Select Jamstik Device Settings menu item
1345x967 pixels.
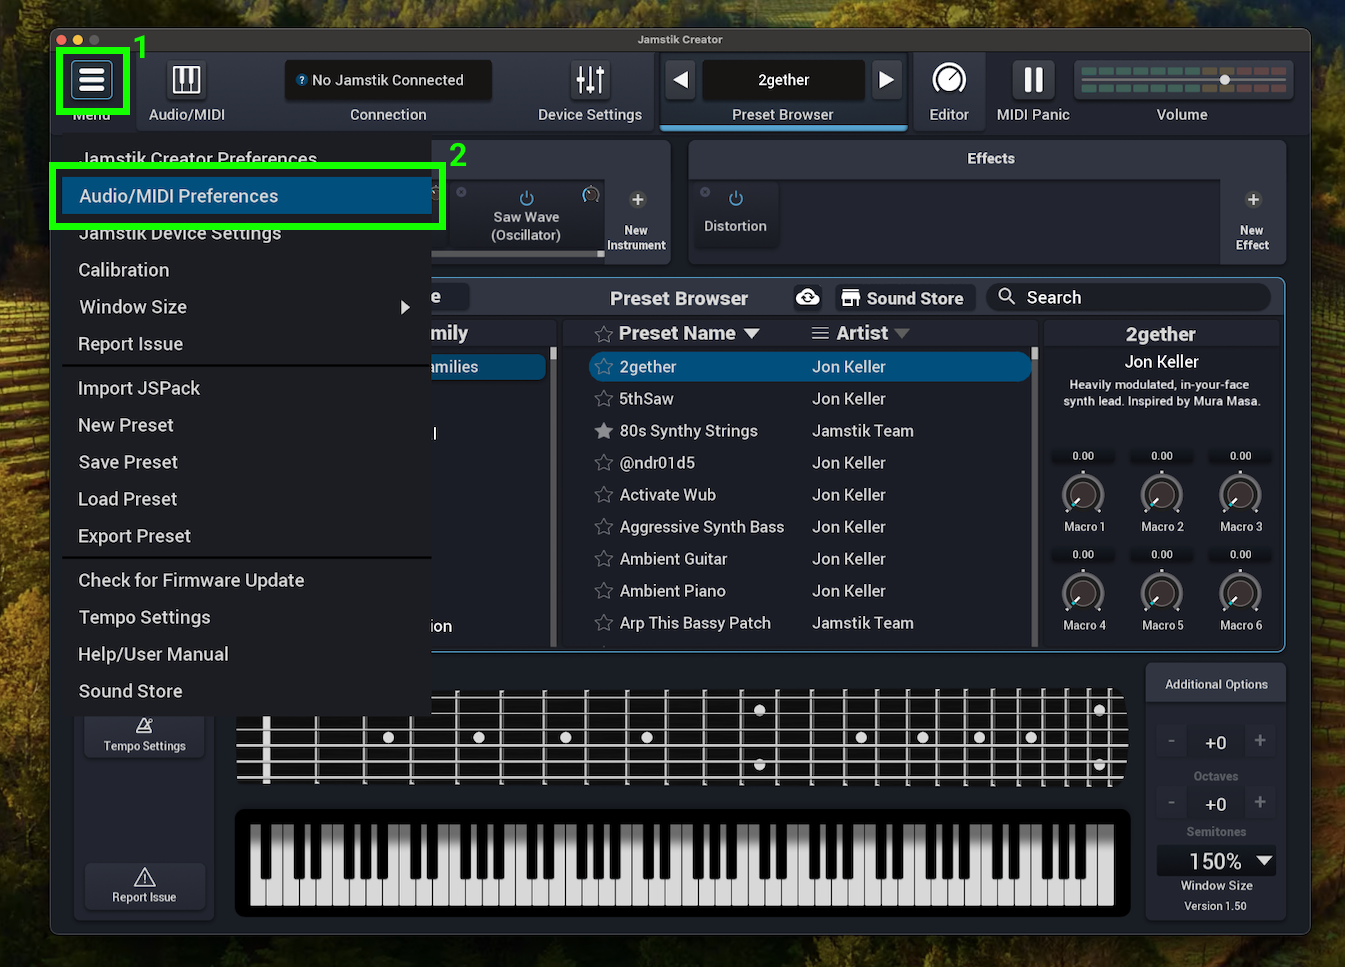(247, 234)
